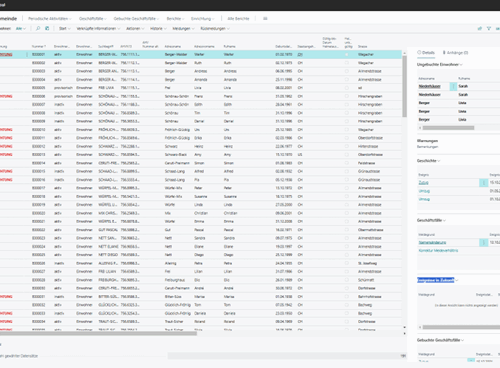Click the surname Schwarz-Back in the Amy row

click(176, 155)
